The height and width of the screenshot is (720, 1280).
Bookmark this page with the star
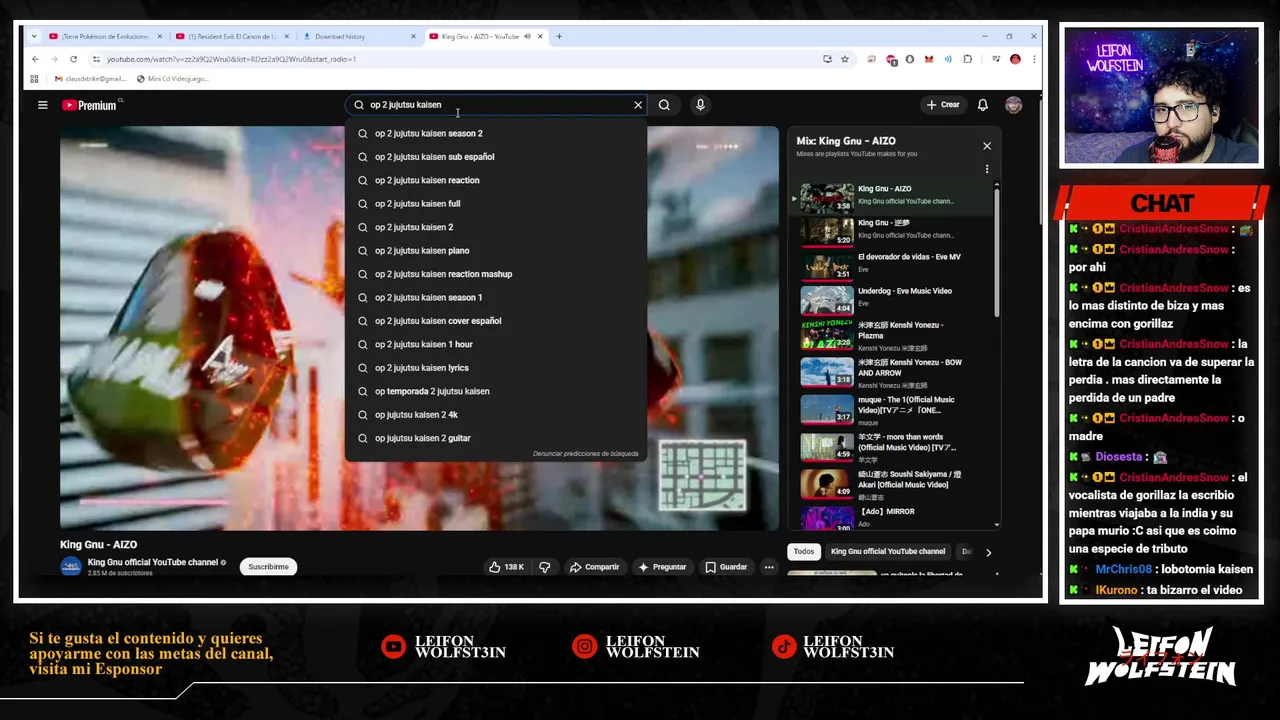[845, 59]
